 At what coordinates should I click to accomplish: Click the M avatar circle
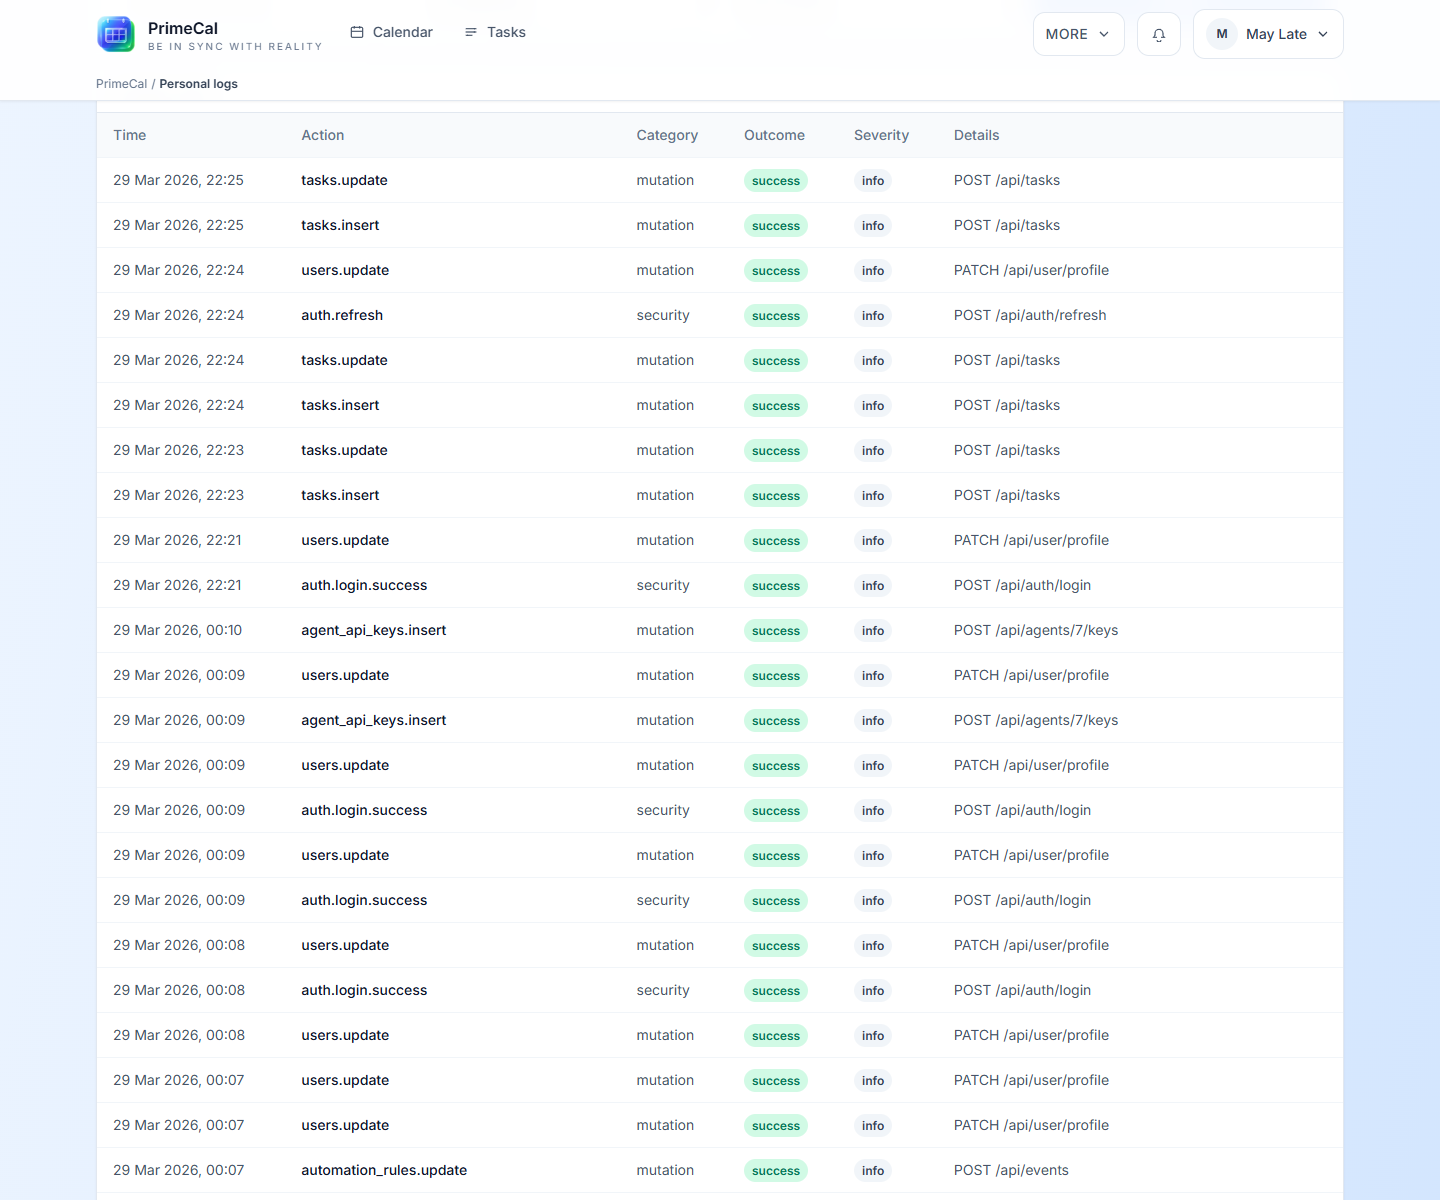(1222, 34)
